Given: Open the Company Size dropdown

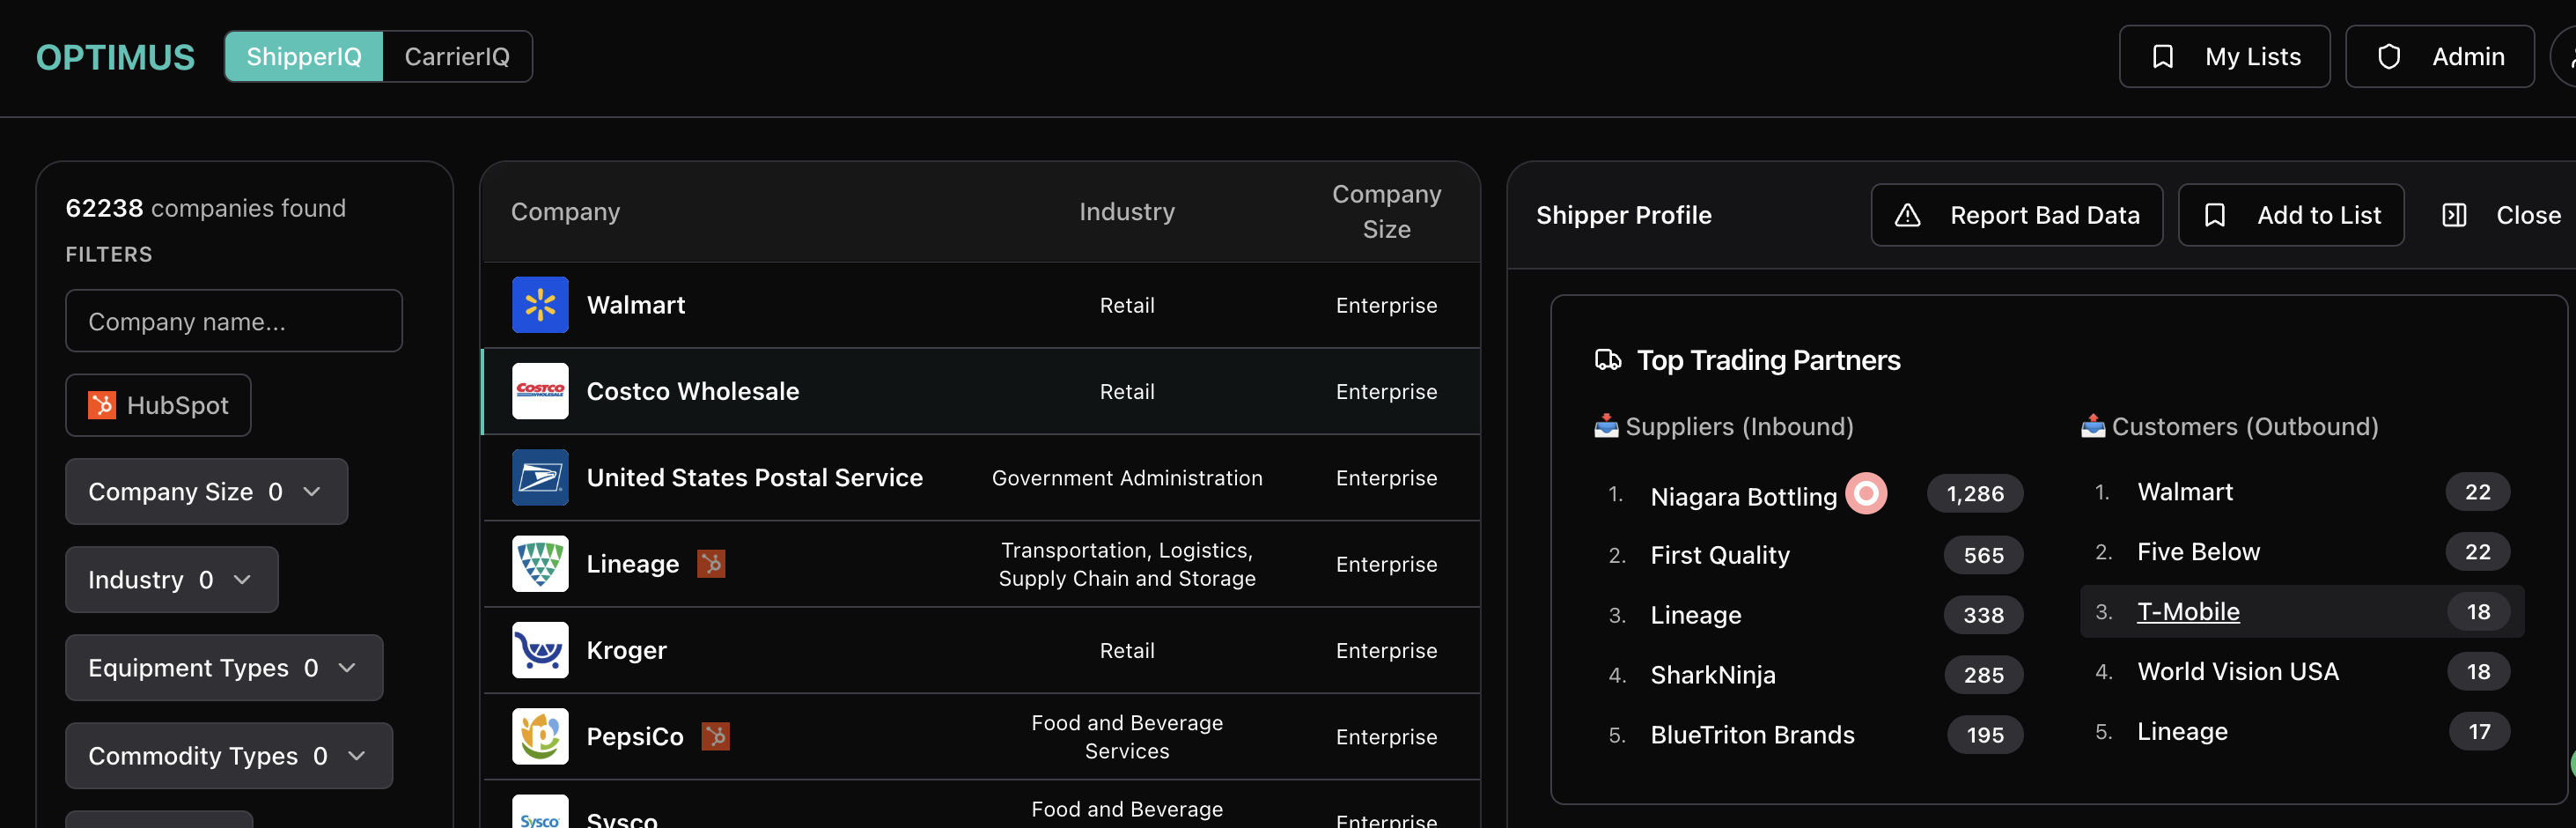Looking at the screenshot, I should (x=206, y=491).
